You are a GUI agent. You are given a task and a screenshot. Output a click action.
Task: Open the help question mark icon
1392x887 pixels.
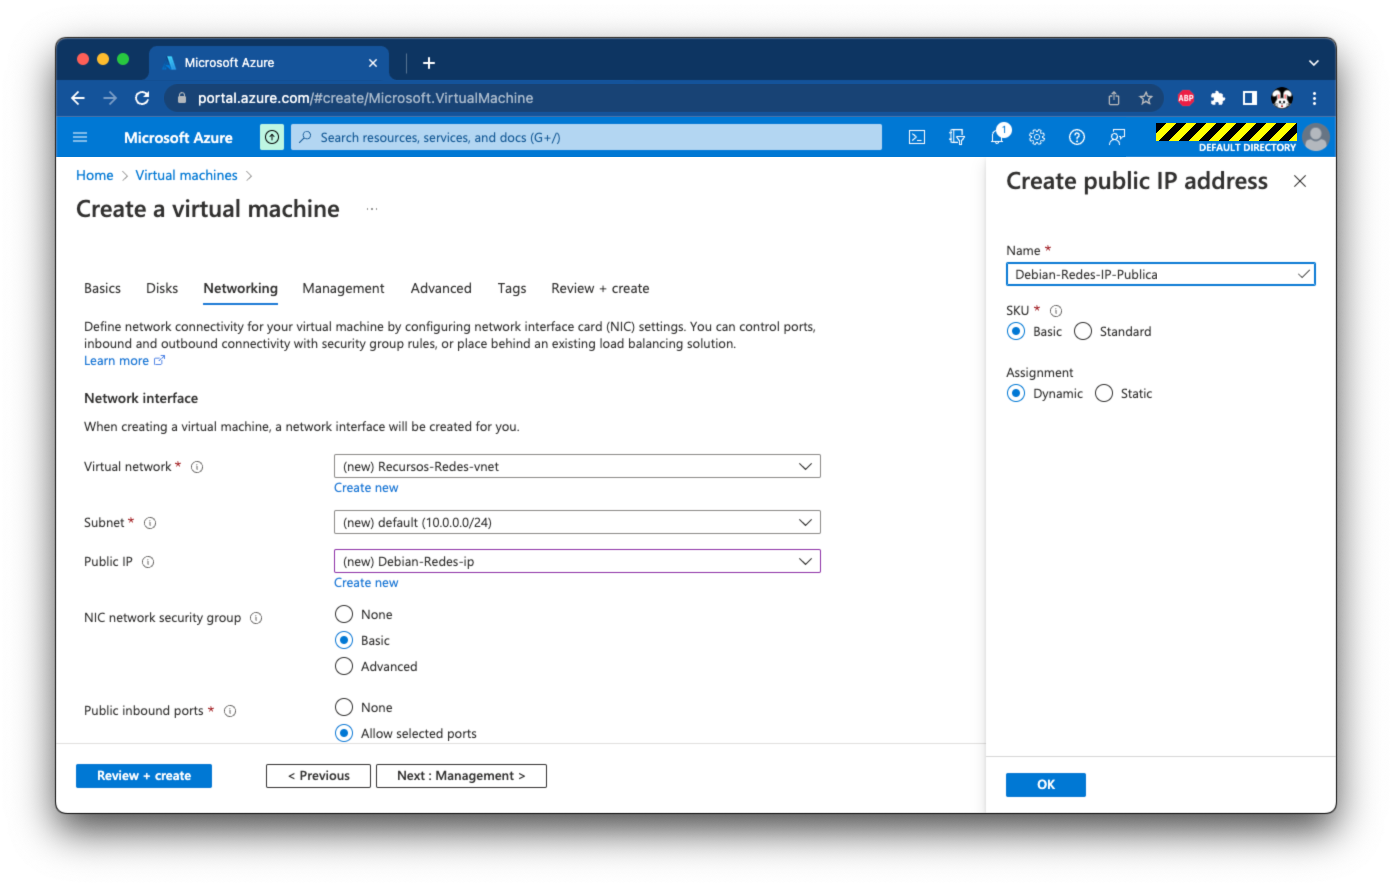tap(1077, 138)
